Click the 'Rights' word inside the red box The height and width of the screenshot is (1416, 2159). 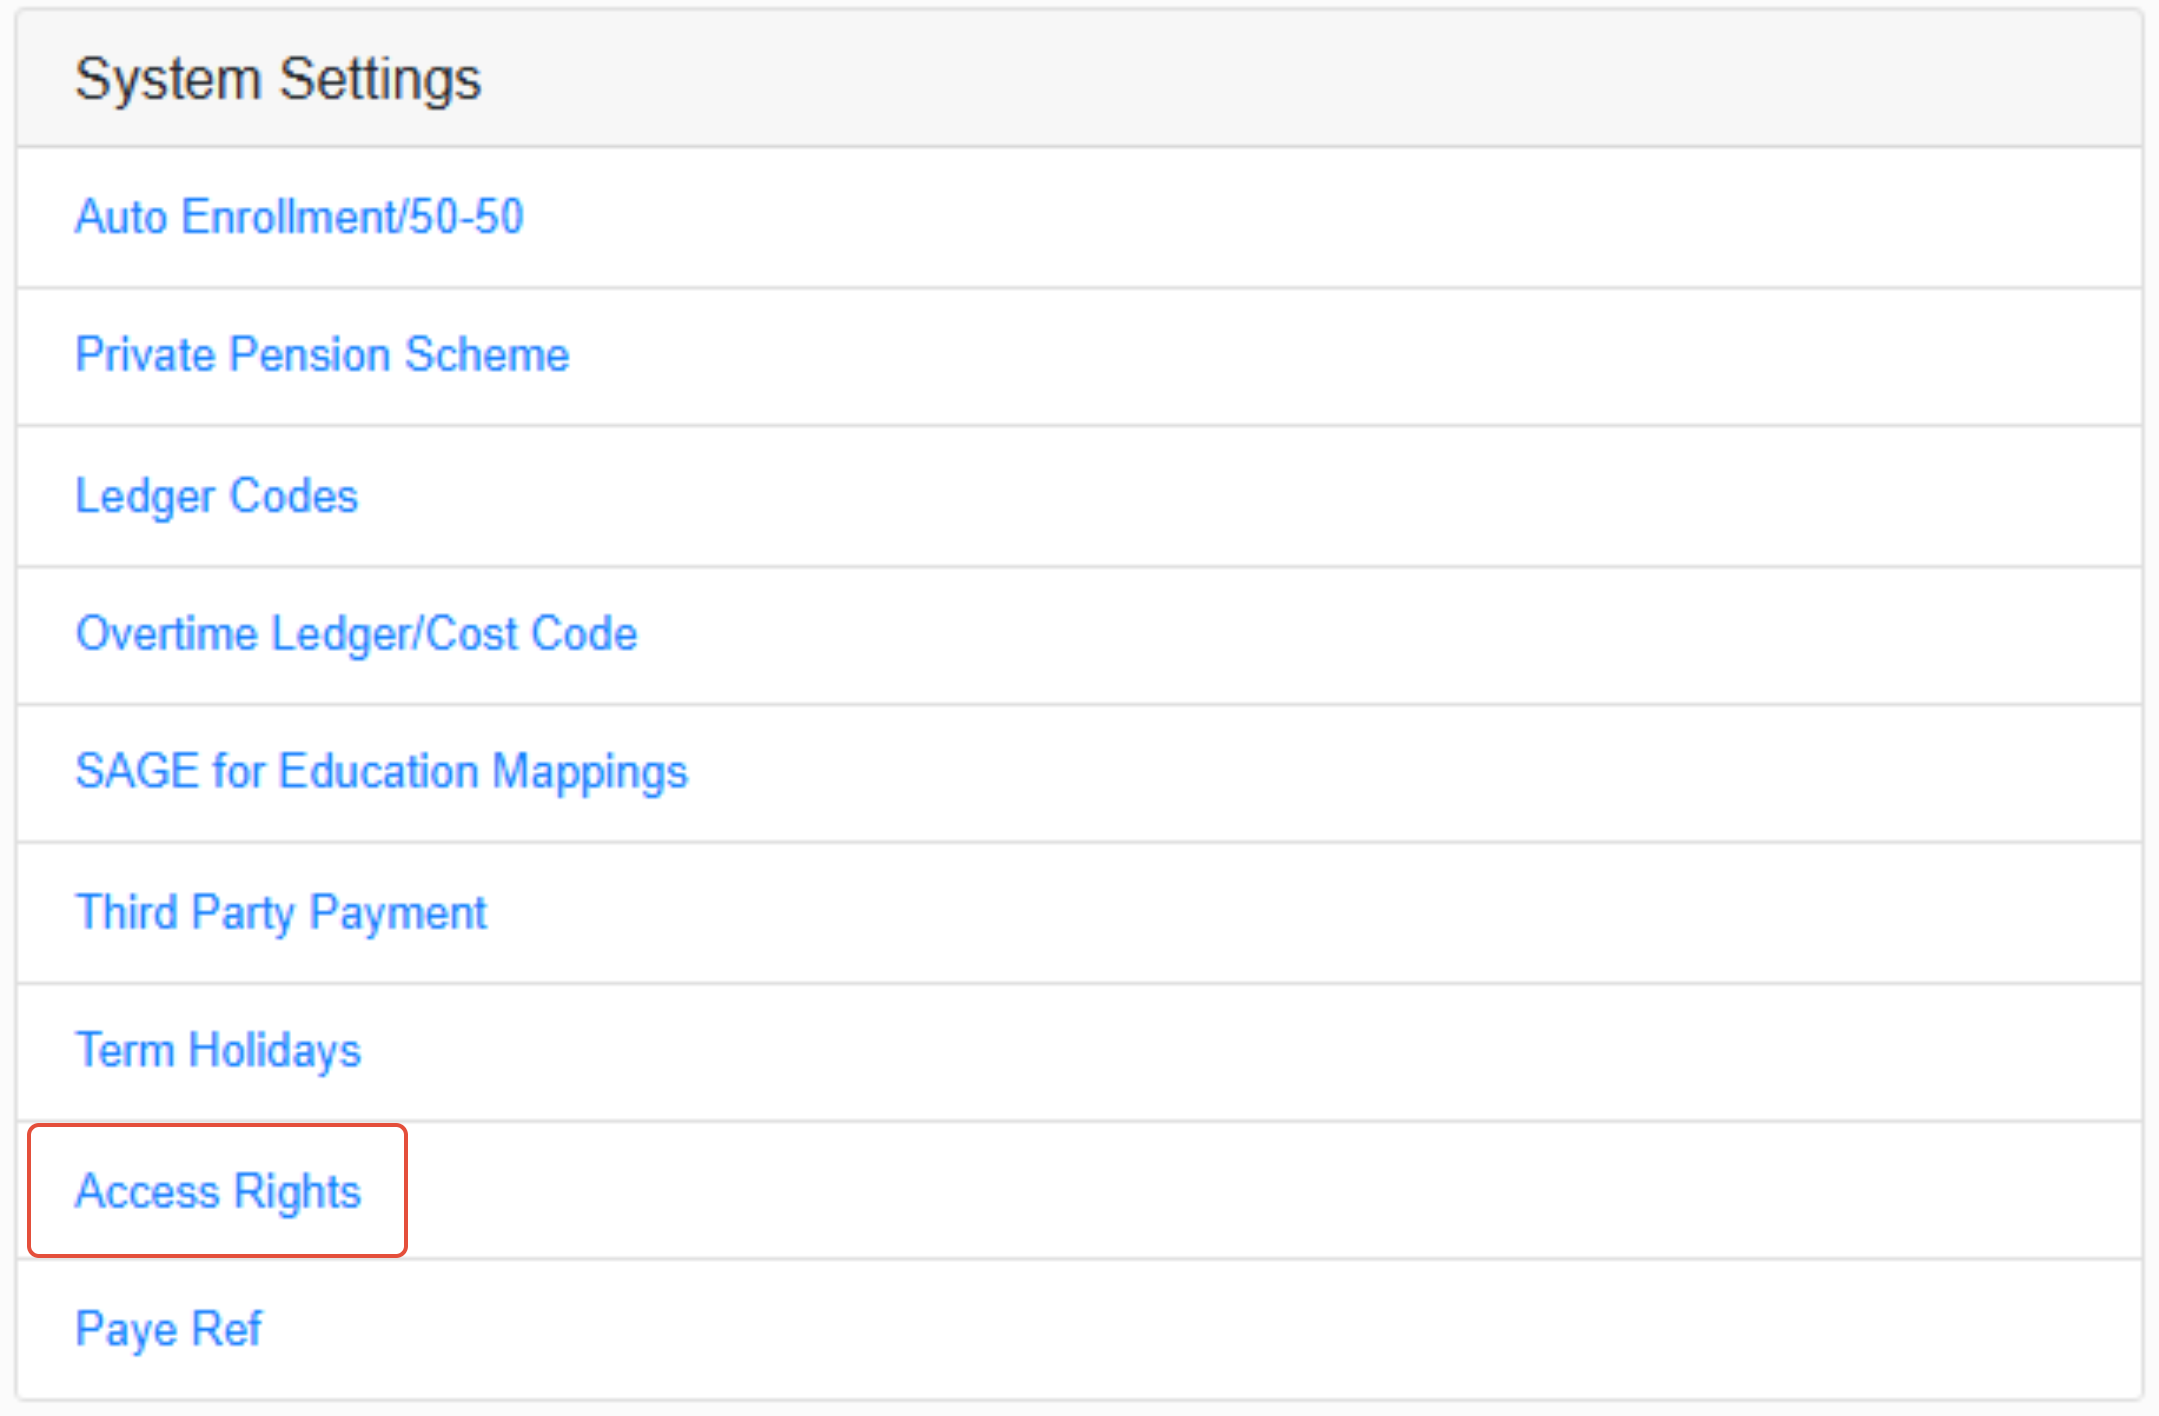click(297, 1191)
